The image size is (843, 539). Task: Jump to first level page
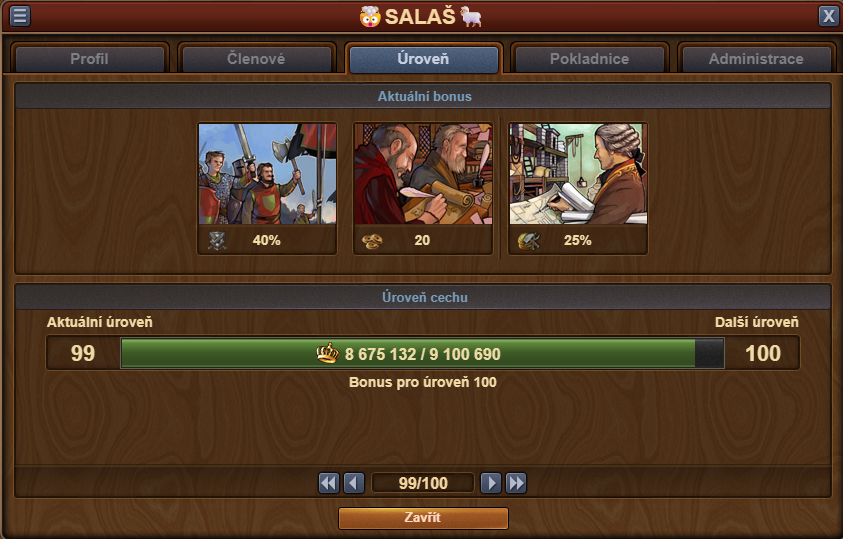tap(329, 483)
